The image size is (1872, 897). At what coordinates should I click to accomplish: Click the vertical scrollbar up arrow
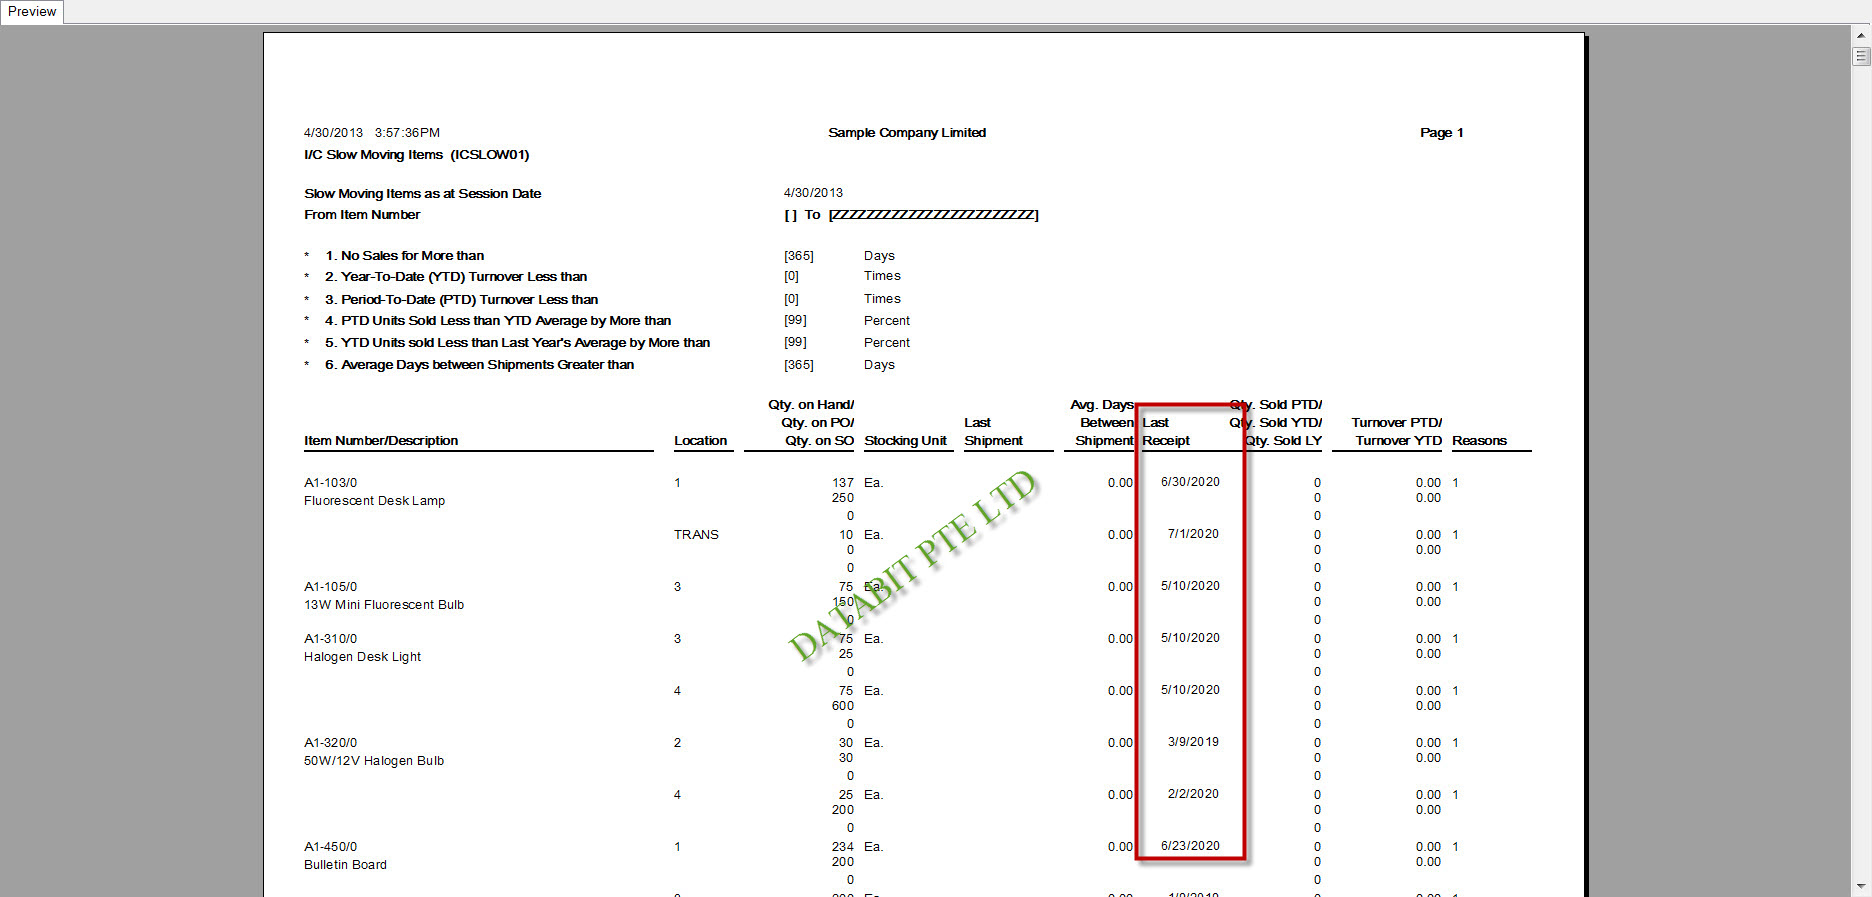(x=1861, y=35)
